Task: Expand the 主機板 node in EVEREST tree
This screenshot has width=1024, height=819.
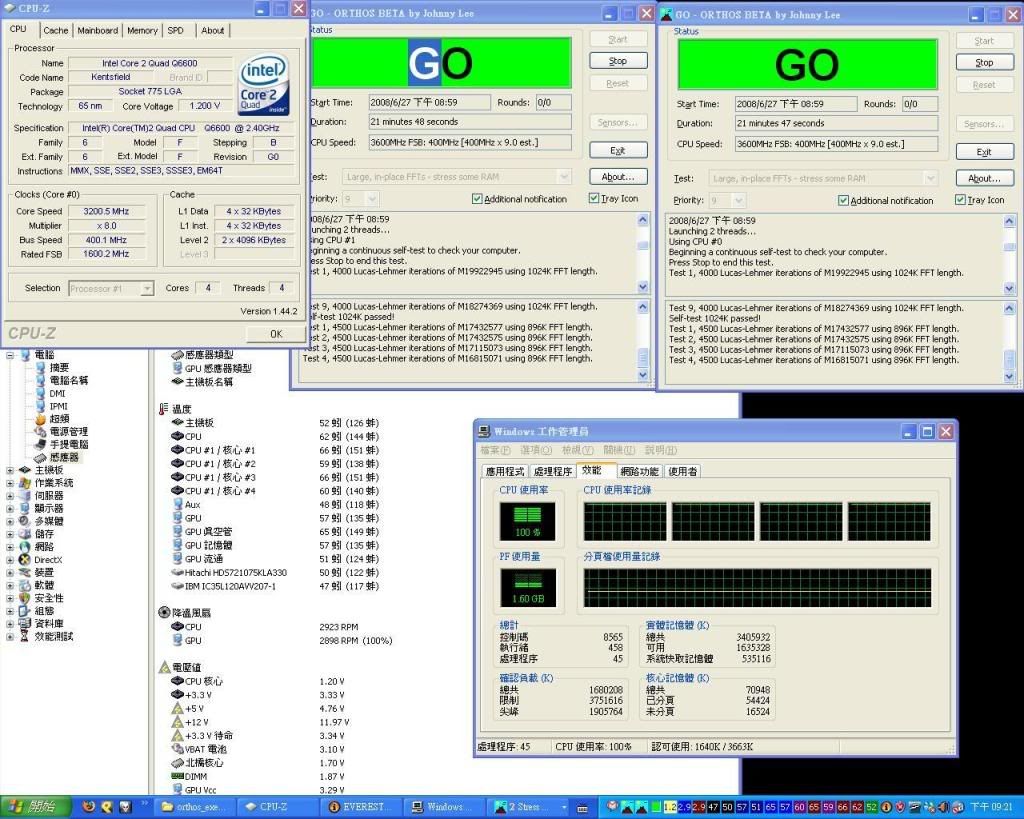Action: click(10, 469)
